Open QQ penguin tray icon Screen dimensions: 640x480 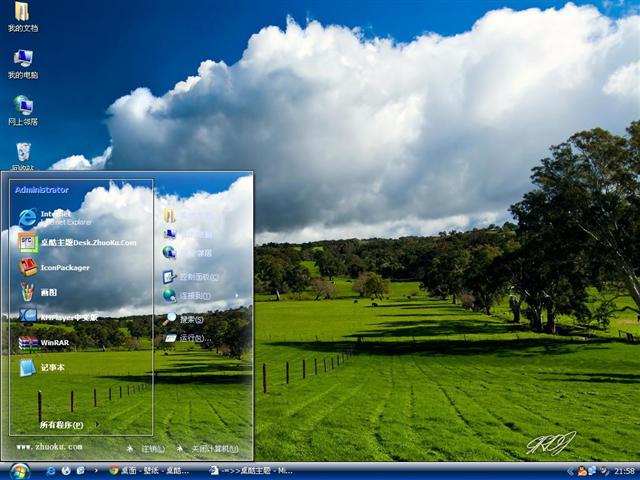(582, 471)
